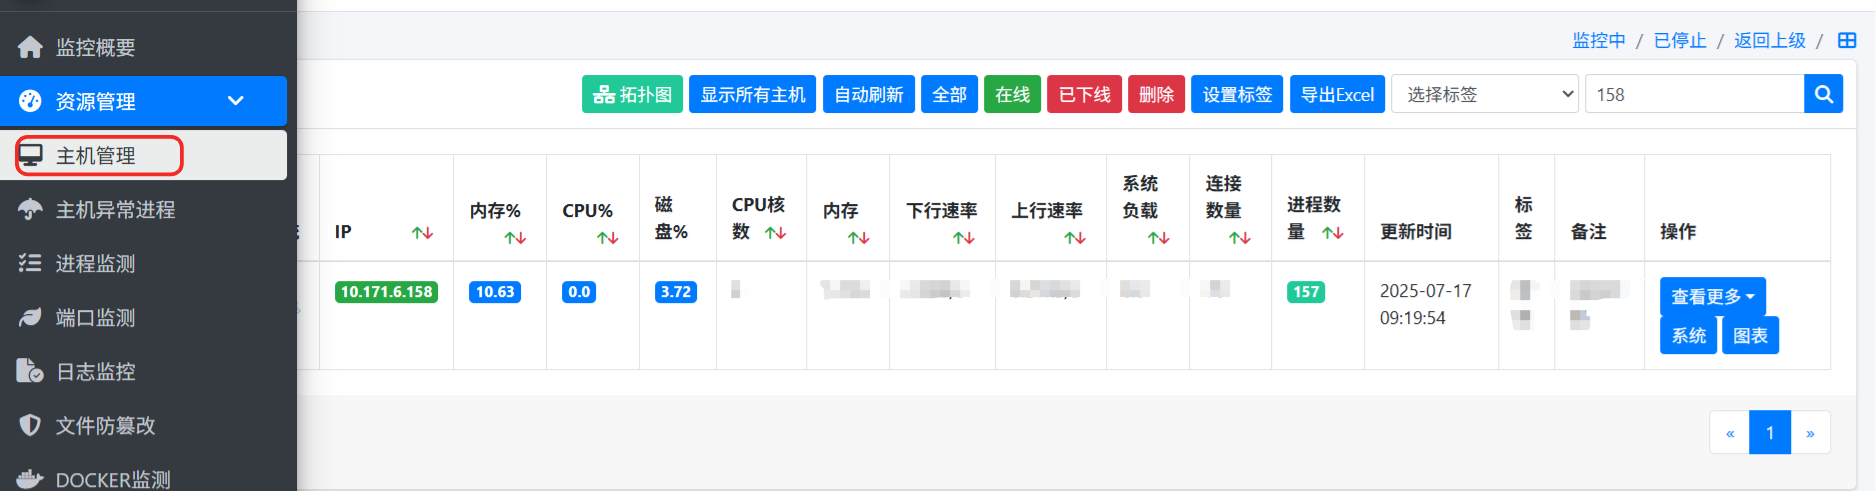Click 返回上级 link
This screenshot has height=491, width=1876.
click(x=1770, y=40)
